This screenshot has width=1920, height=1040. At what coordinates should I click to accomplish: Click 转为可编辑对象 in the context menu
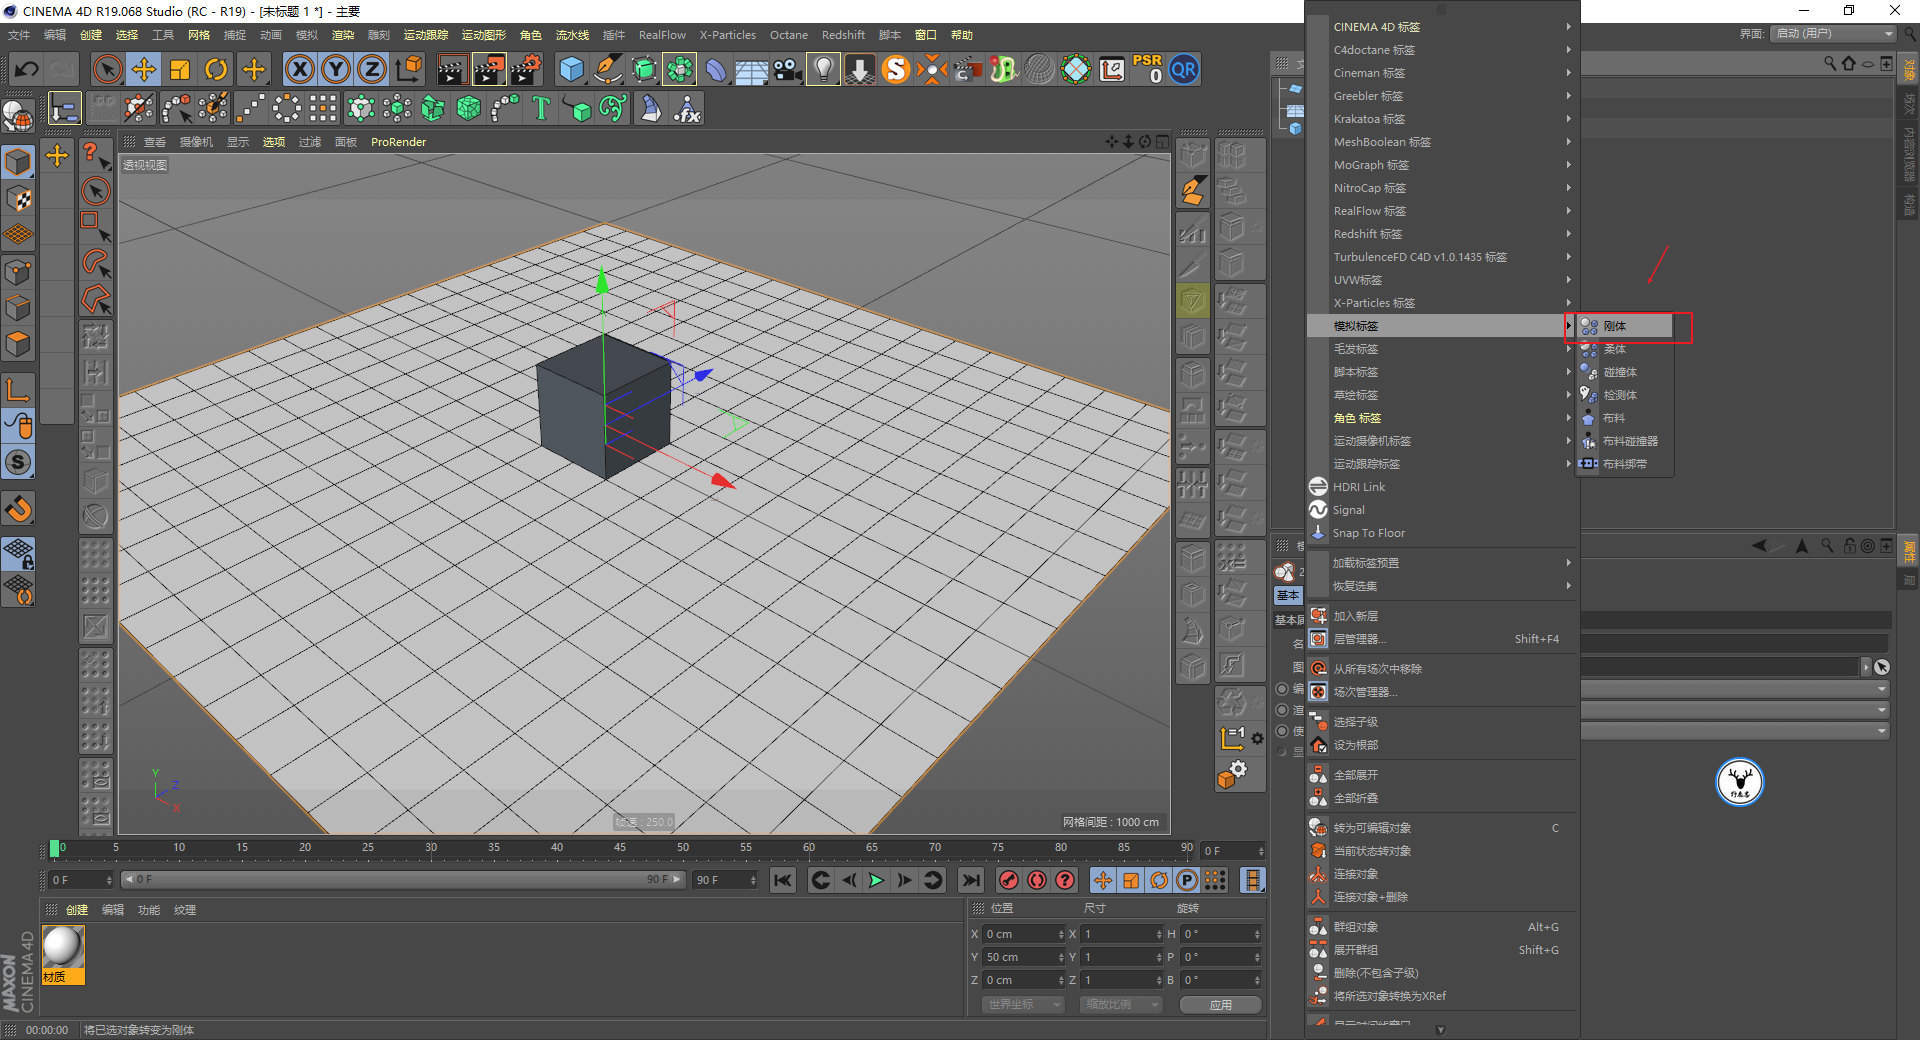pyautogui.click(x=1442, y=828)
